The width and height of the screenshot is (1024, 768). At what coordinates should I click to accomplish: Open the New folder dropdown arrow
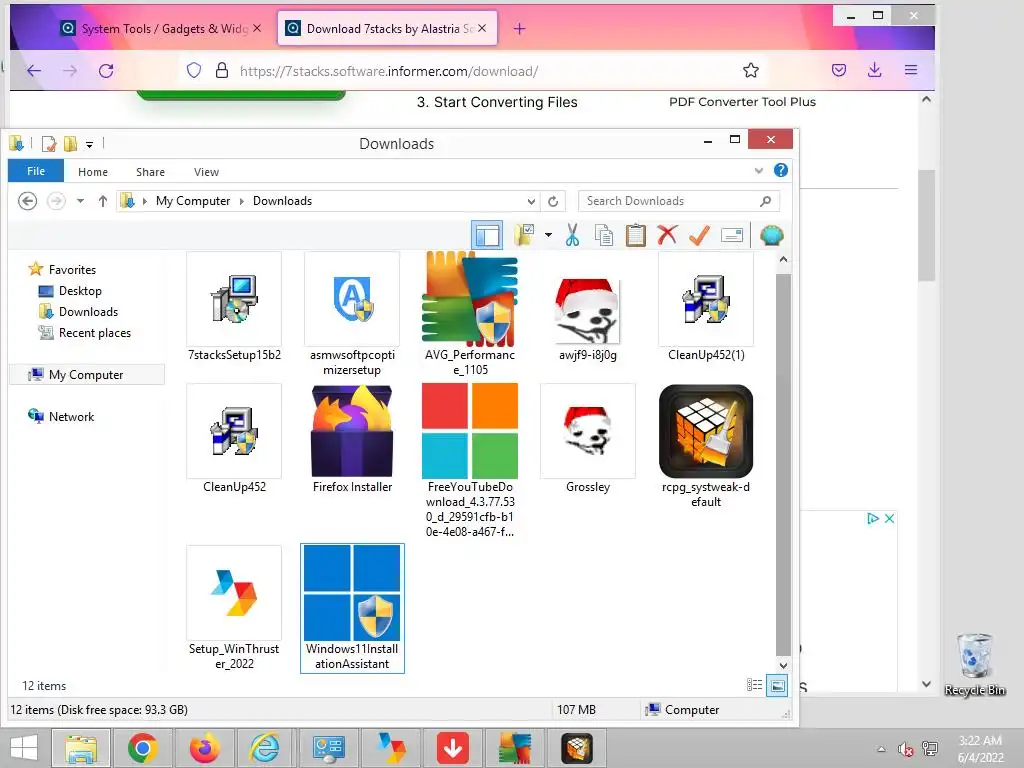[548, 235]
